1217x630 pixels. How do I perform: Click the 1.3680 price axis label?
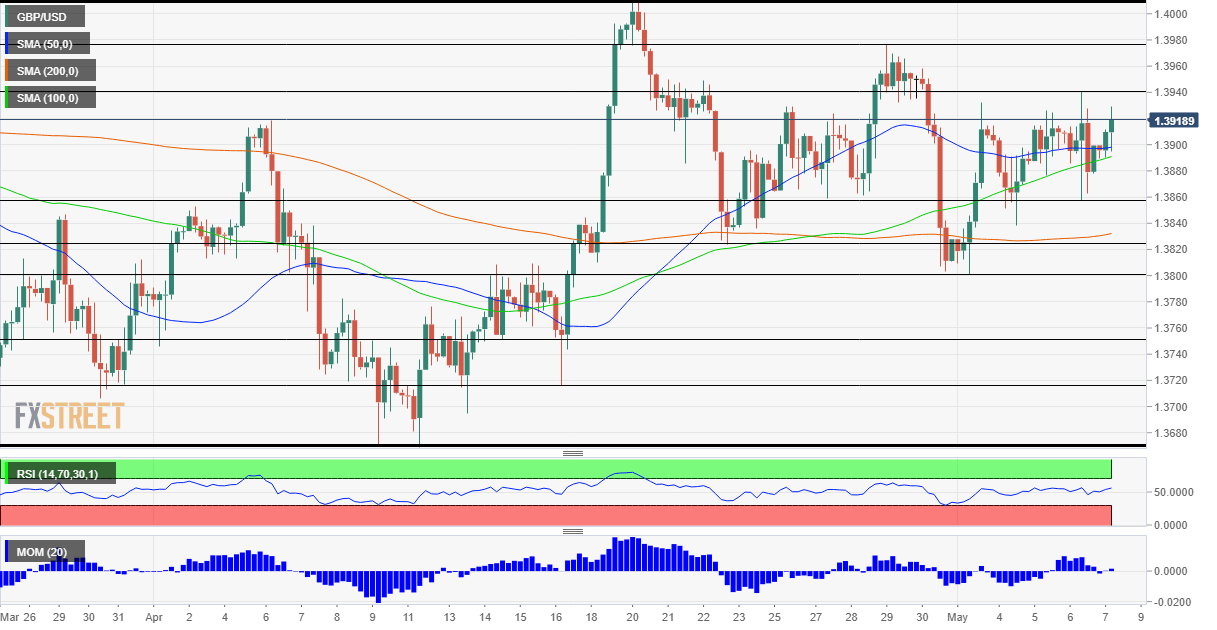click(x=1170, y=433)
